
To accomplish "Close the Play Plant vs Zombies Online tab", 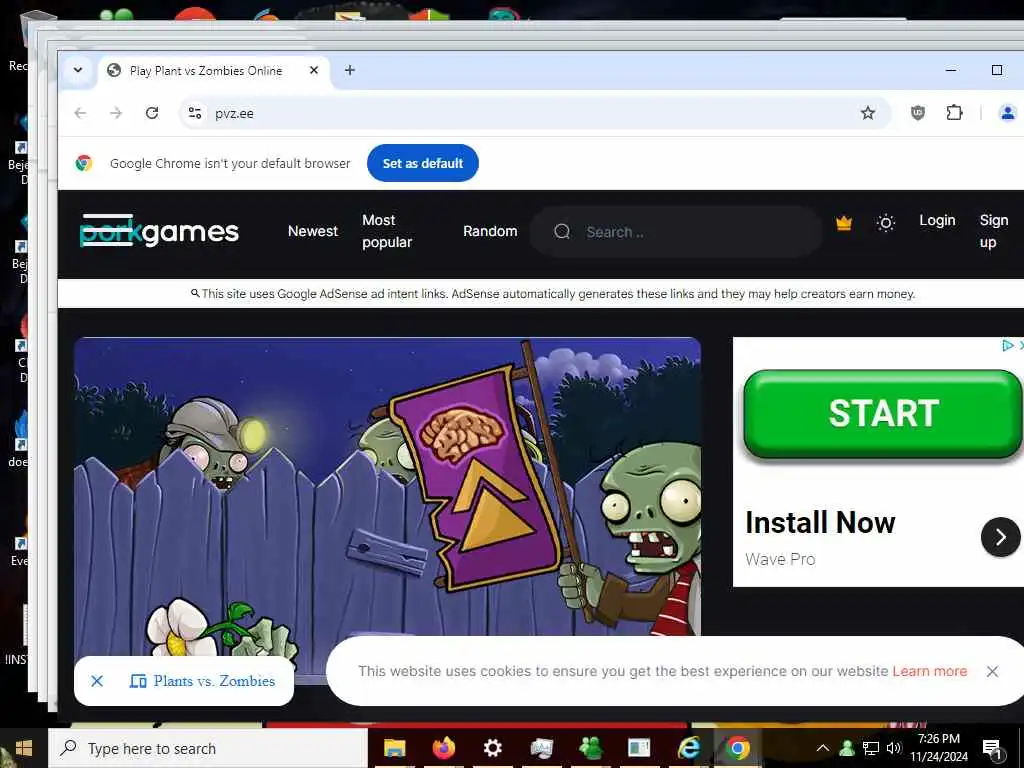I will coord(314,70).
